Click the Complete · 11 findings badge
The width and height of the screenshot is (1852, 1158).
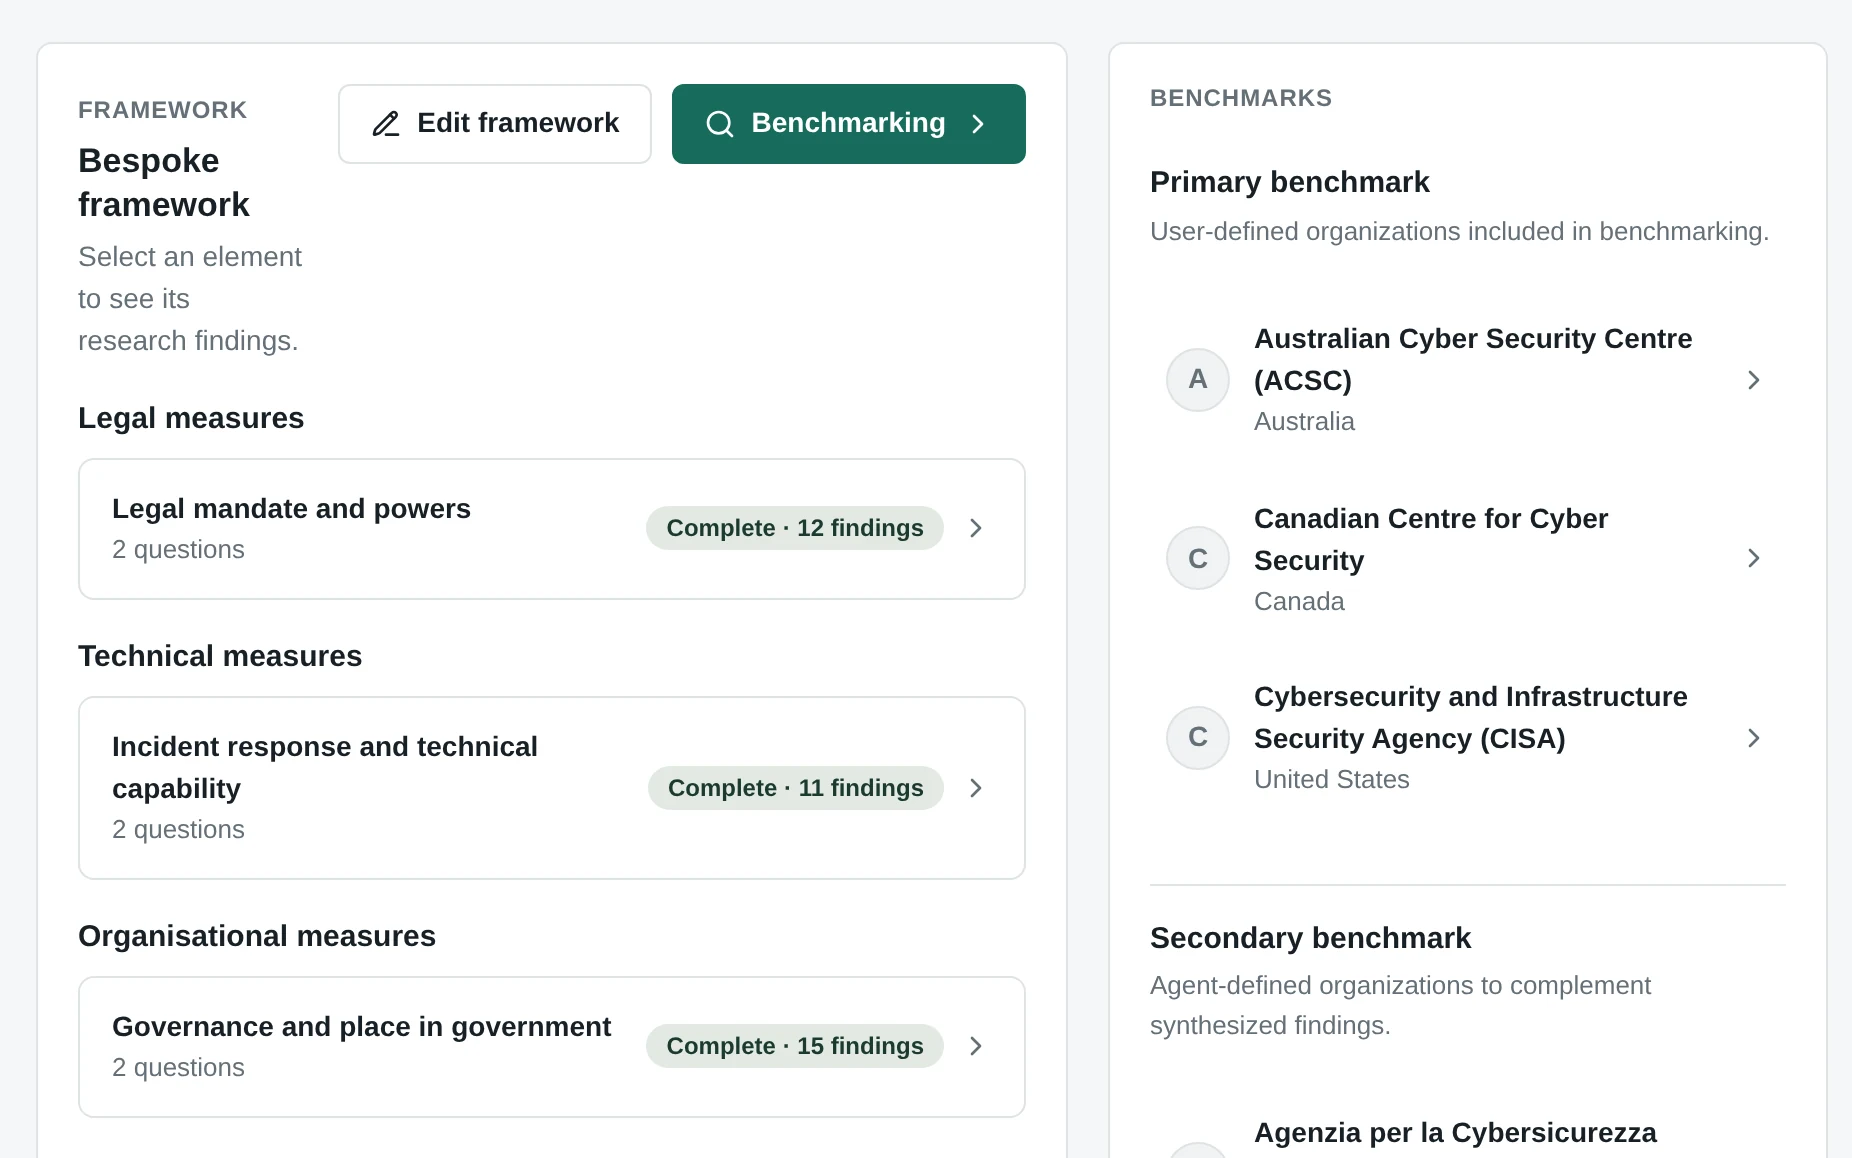[796, 788]
